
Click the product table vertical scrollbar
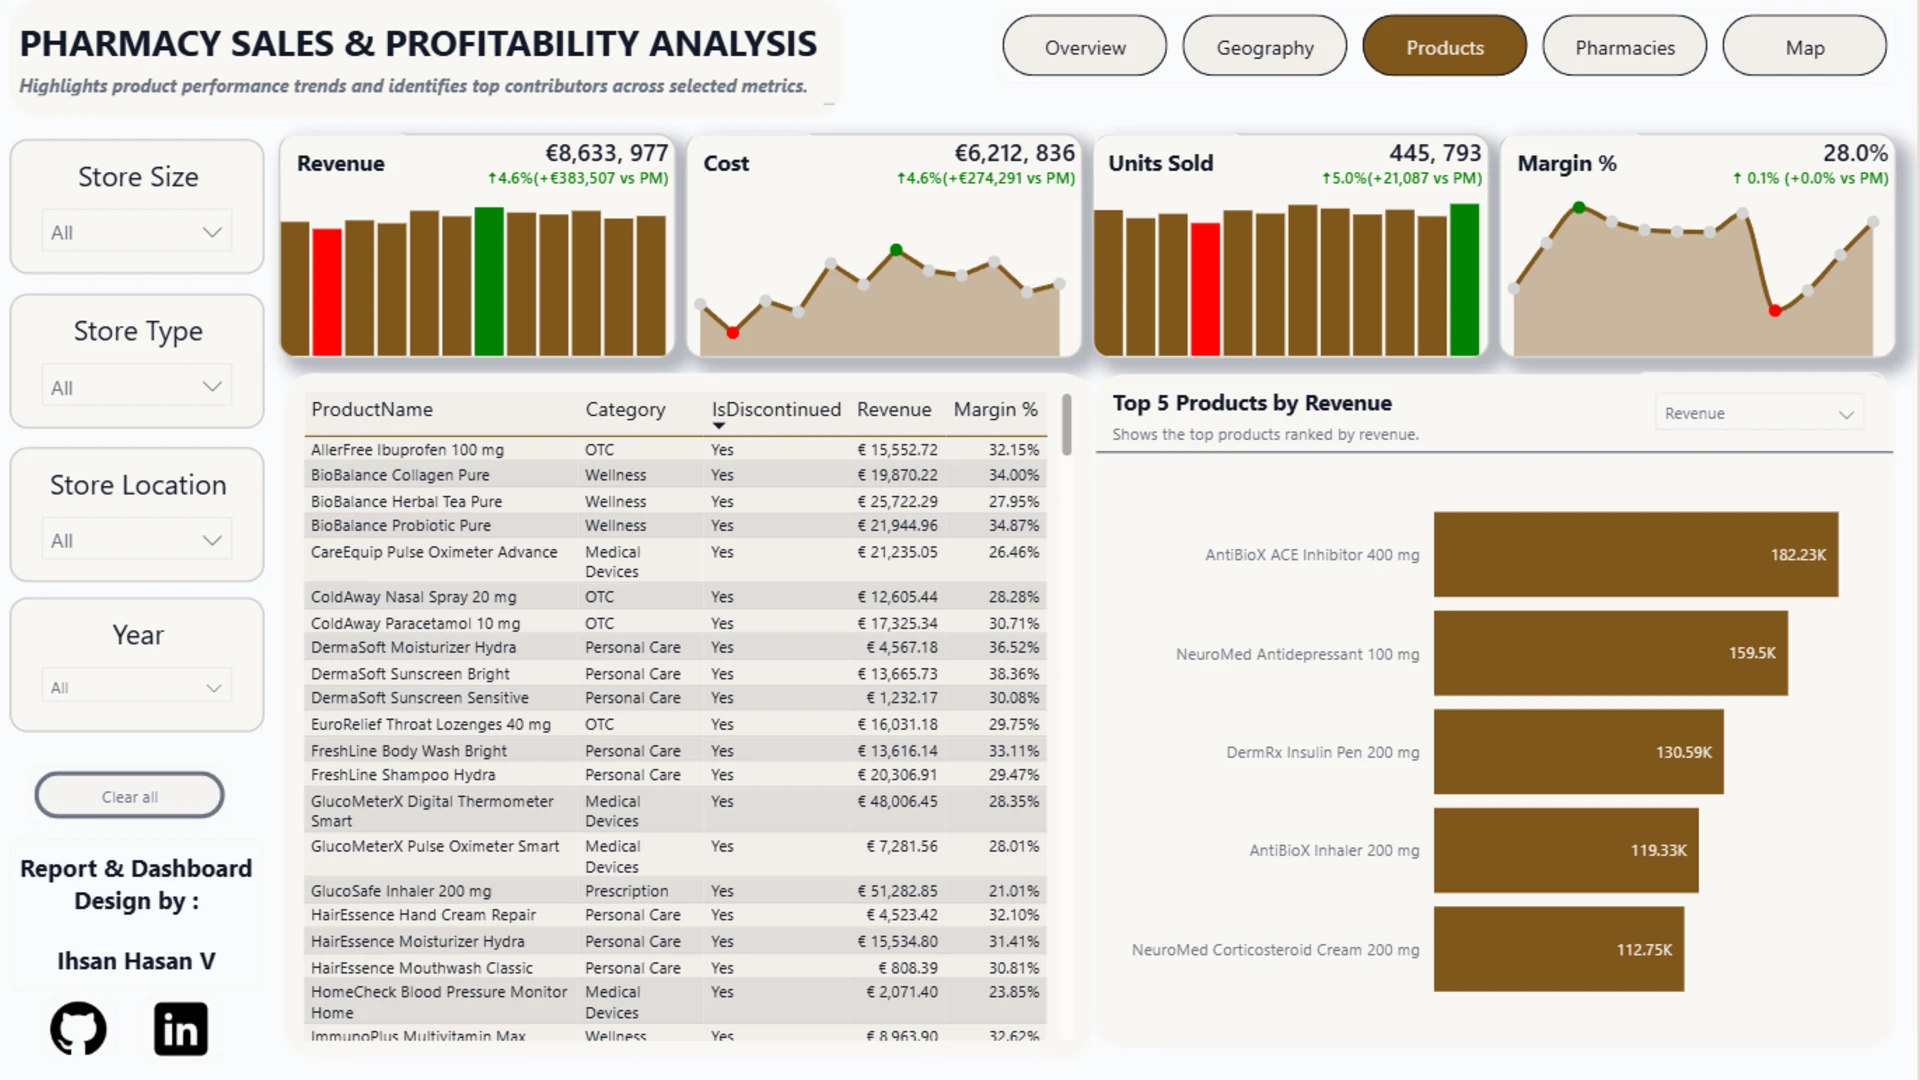1067,424
